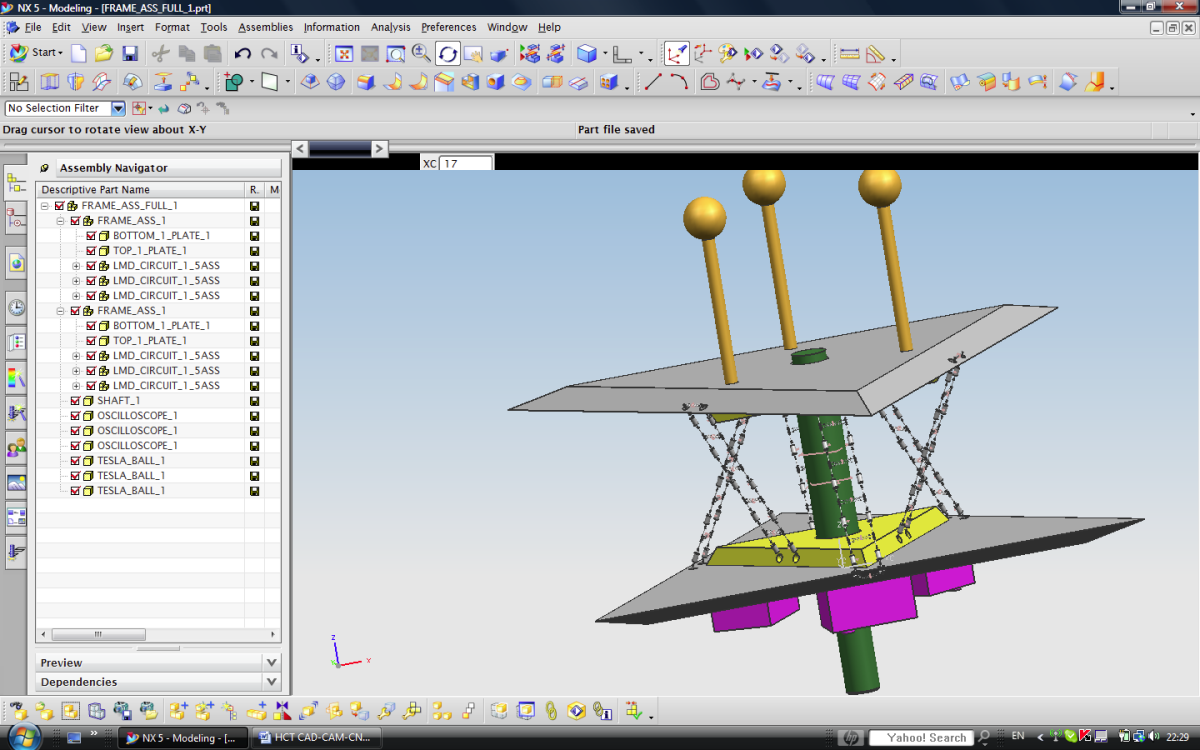Open the Analysis menu
Viewport: 1200px width, 750px height.
click(390, 27)
